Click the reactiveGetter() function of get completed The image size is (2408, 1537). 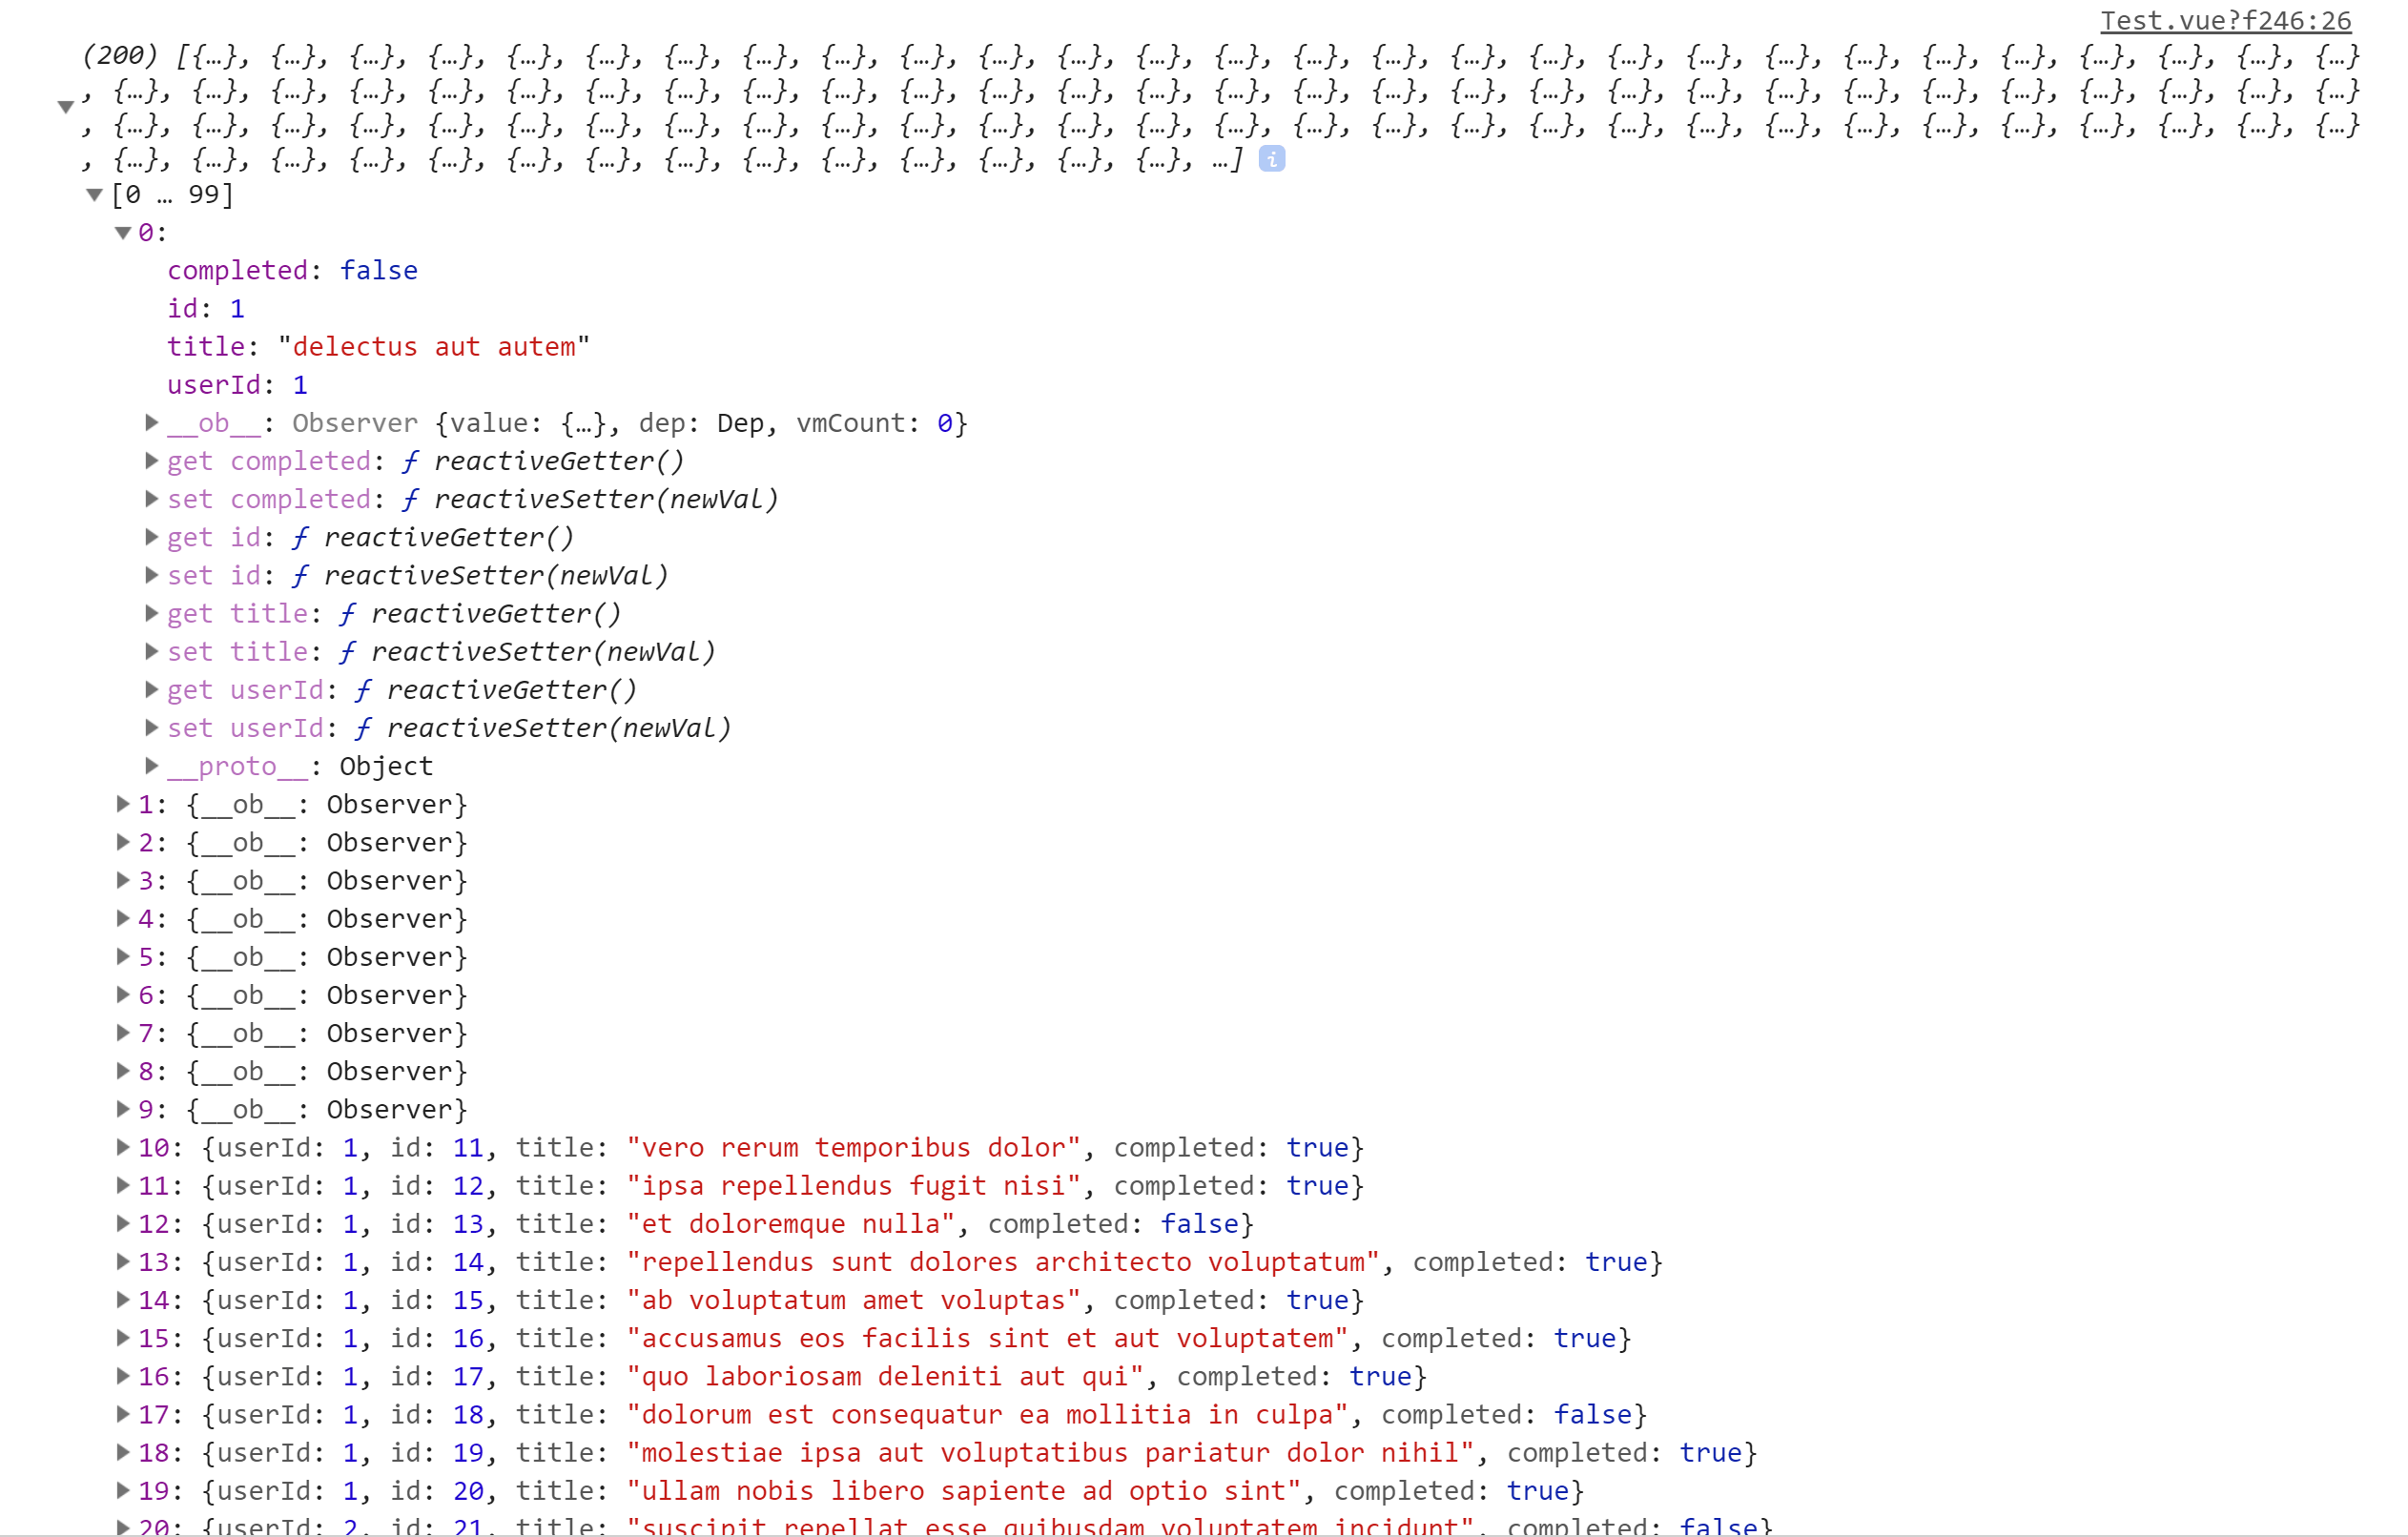click(558, 461)
